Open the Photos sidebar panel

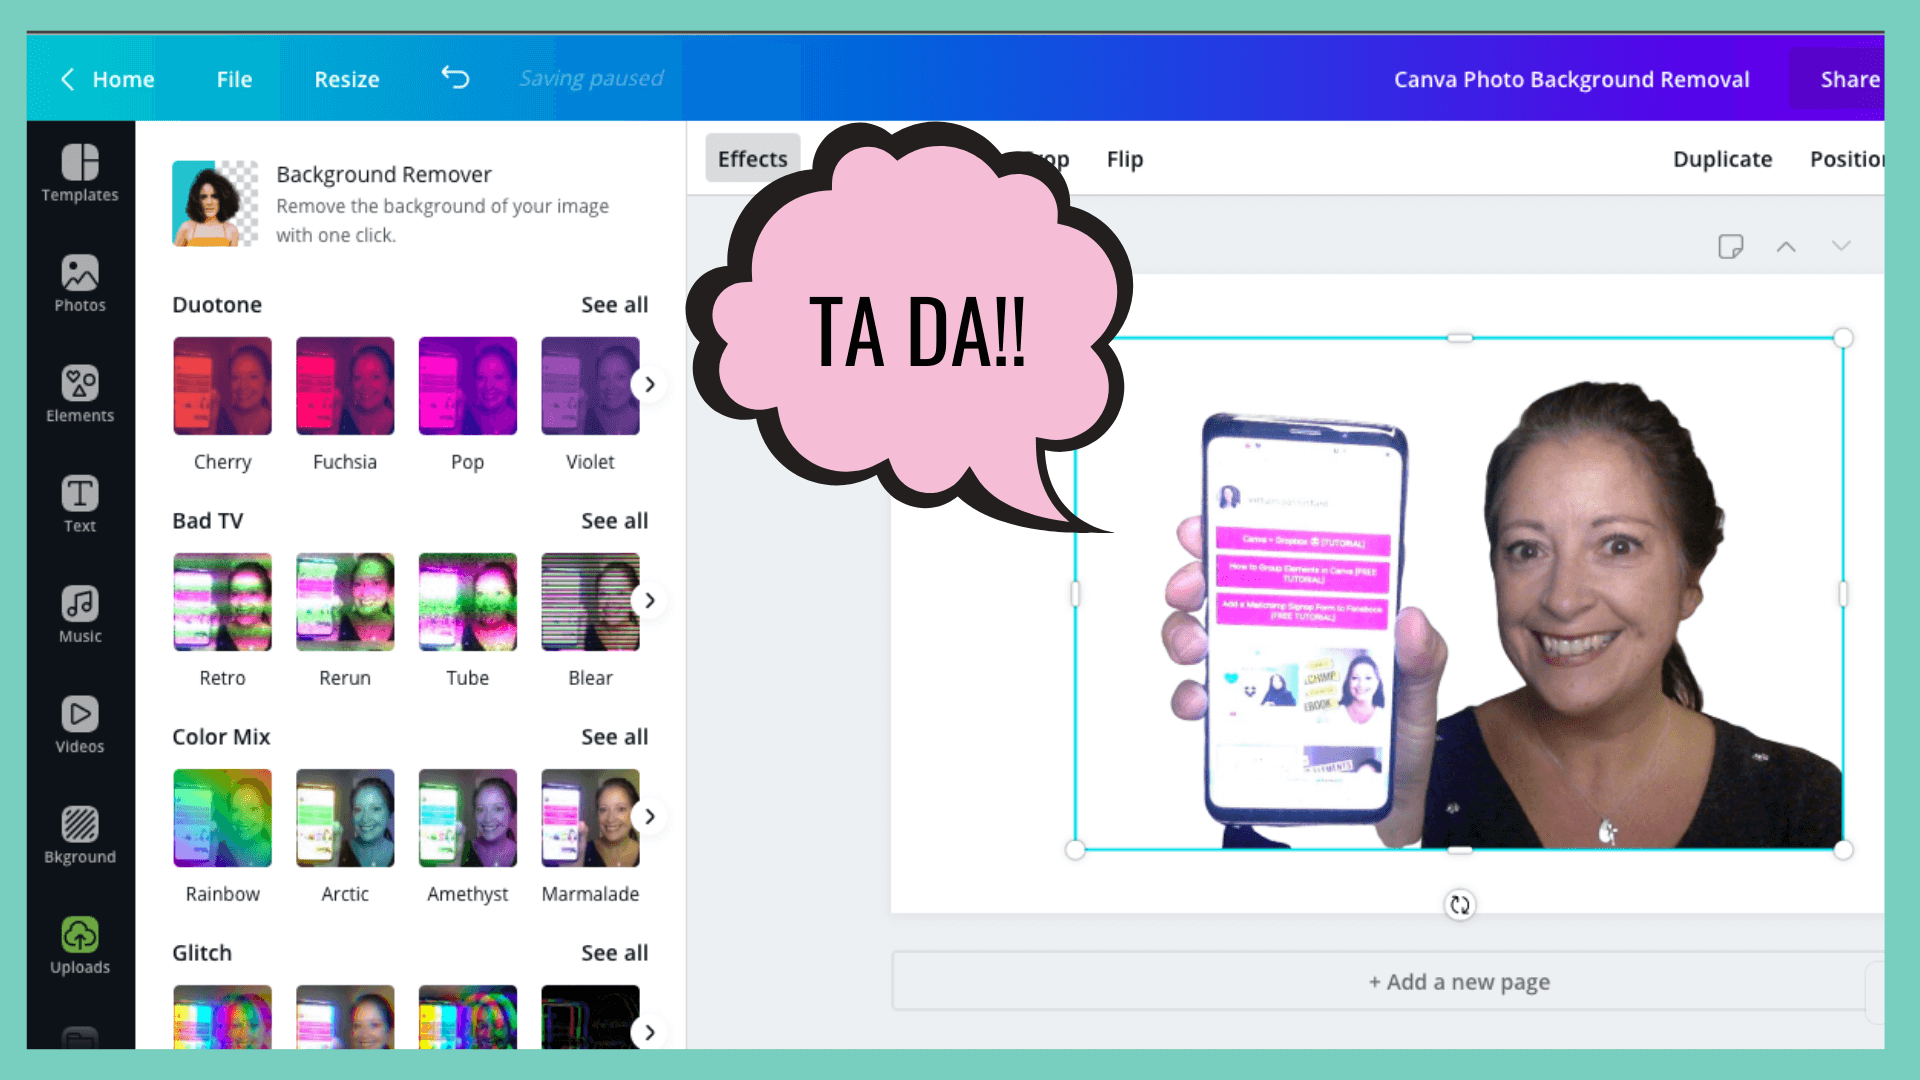(80, 284)
